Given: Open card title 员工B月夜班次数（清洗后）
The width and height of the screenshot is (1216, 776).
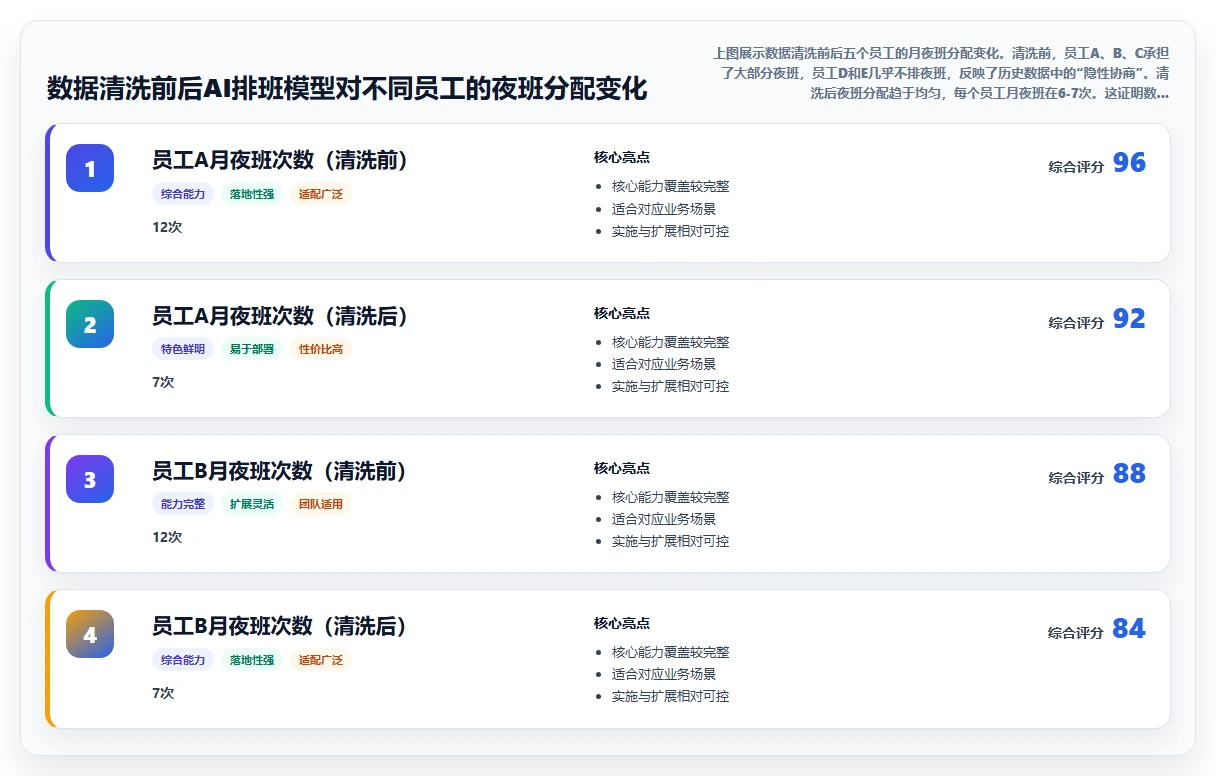Looking at the screenshot, I should click(x=281, y=627).
